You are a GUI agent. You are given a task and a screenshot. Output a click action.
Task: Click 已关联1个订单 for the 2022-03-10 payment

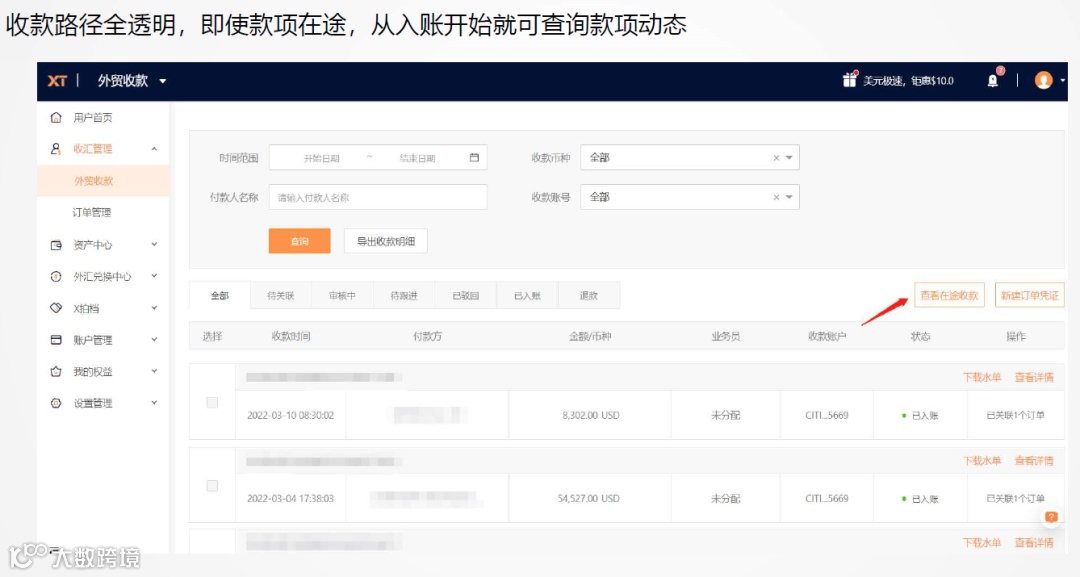pos(1016,415)
